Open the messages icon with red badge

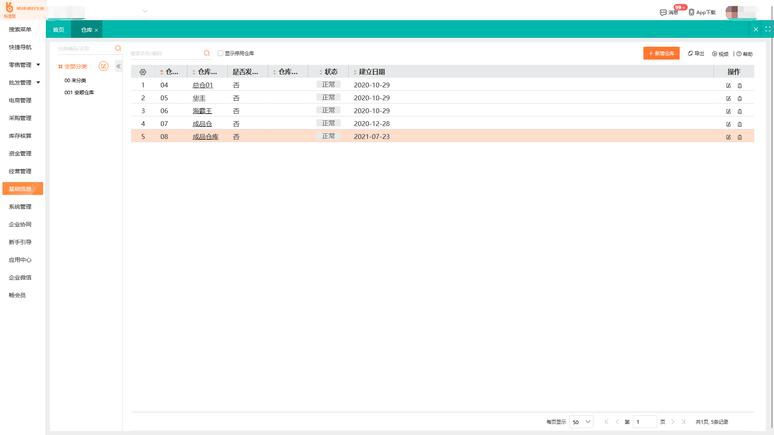point(663,12)
